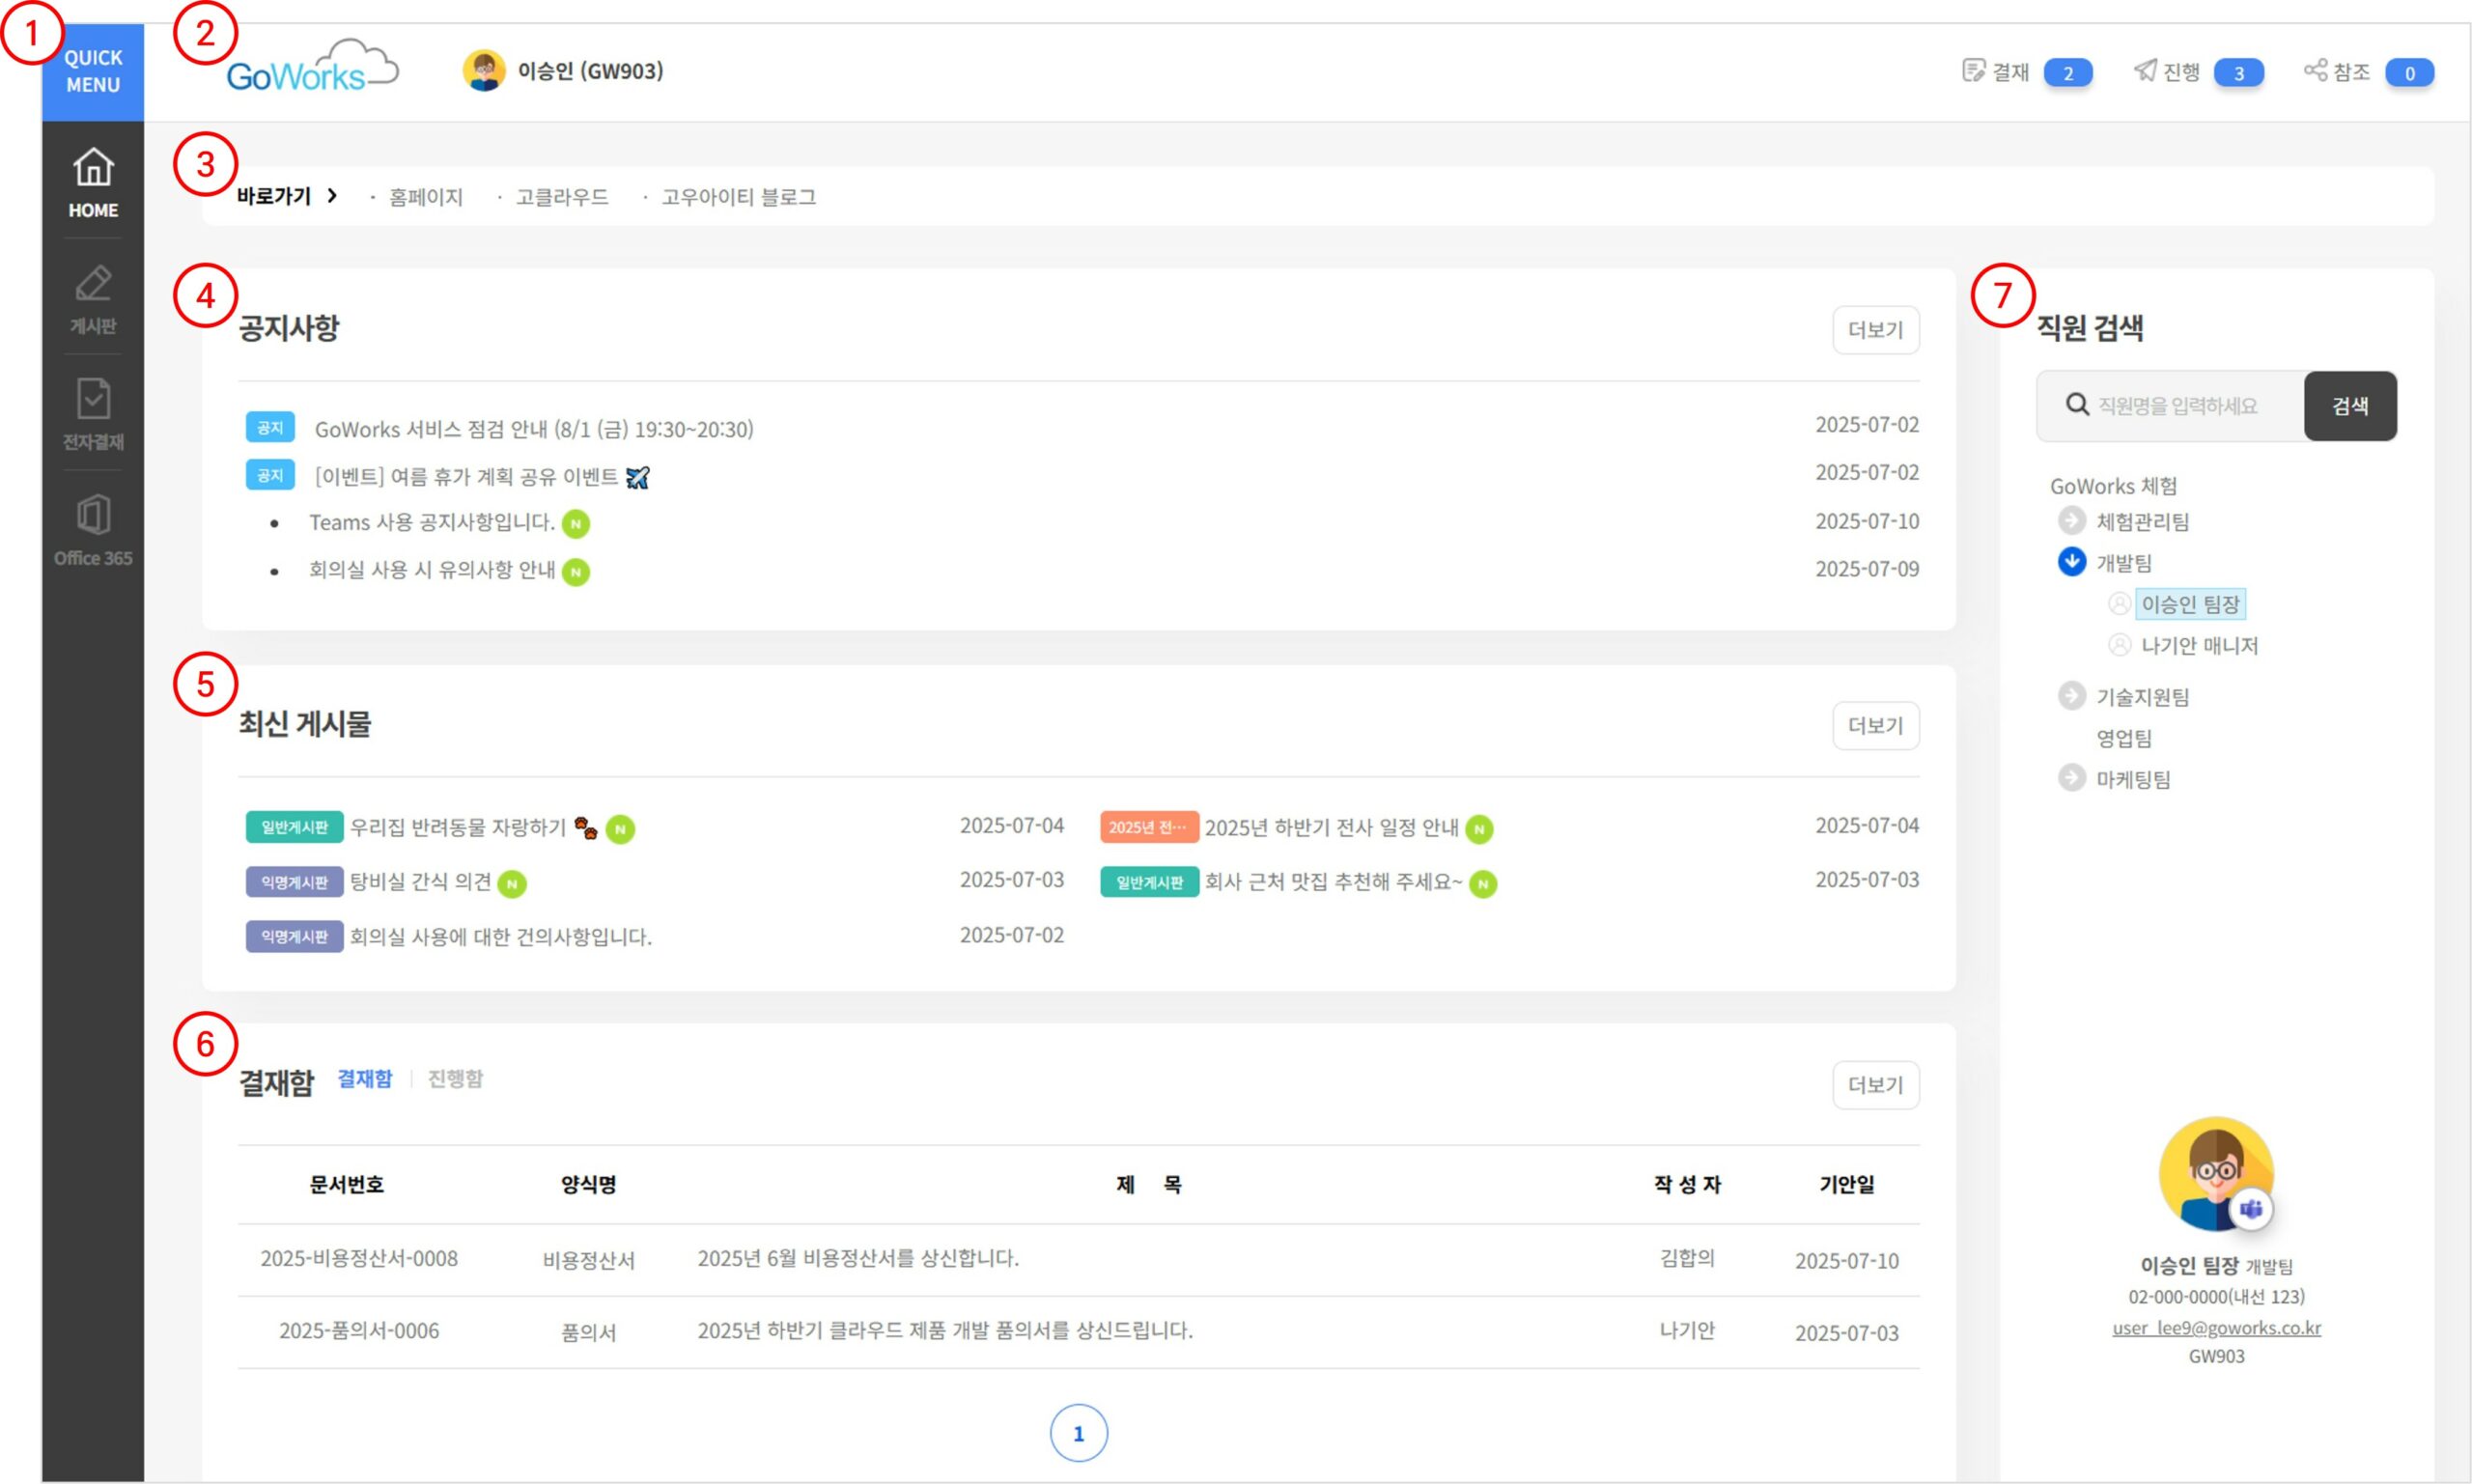The height and width of the screenshot is (1484, 2472).
Task: Click the 결재 document icon in header
Action: pos(1973,71)
